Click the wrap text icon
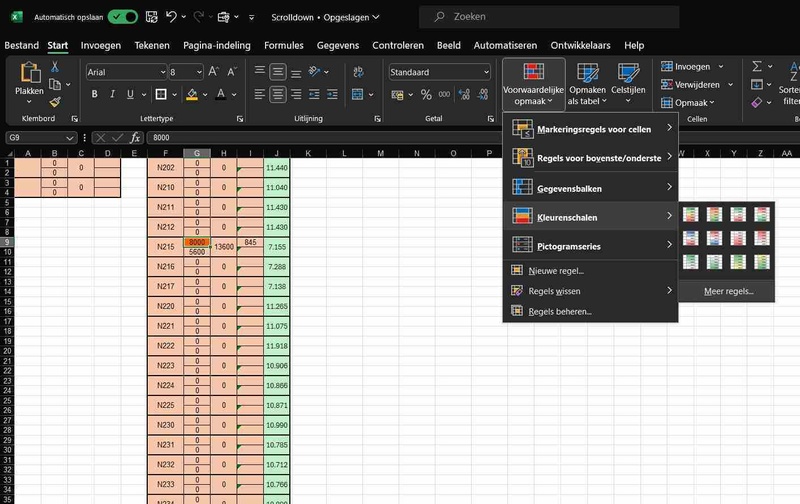 pos(358,71)
